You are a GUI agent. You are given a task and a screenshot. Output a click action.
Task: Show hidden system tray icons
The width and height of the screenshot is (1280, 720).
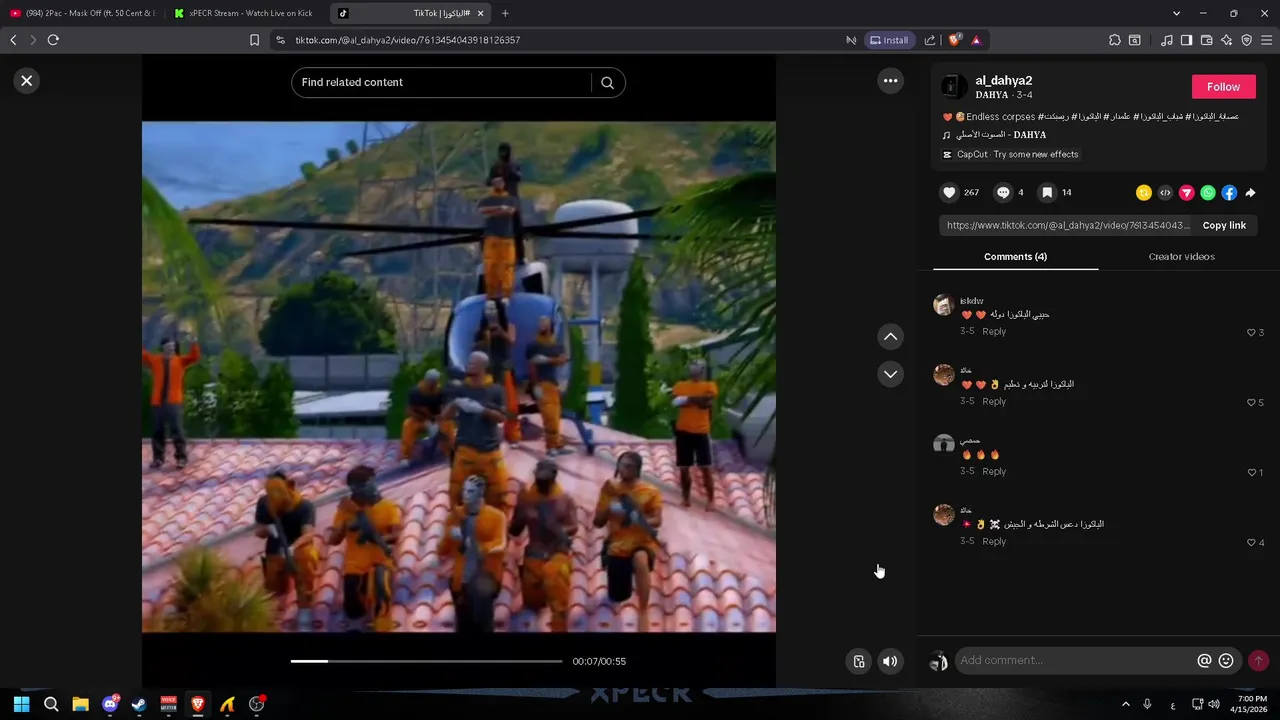click(x=1125, y=704)
